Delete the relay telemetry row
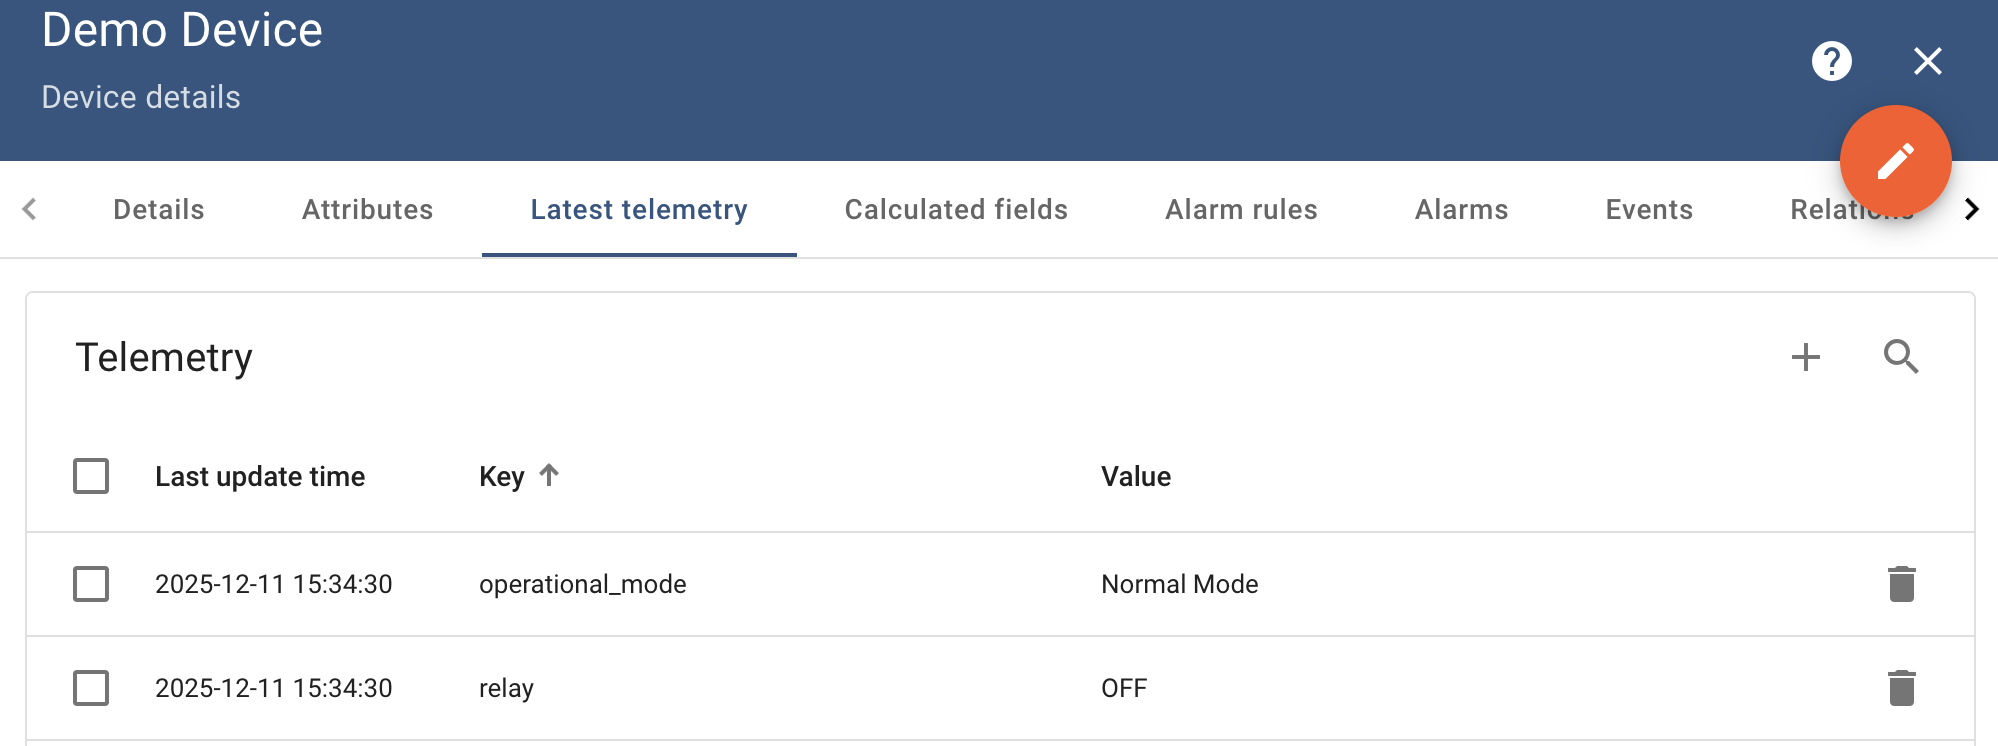The height and width of the screenshot is (746, 1998). point(1901,688)
